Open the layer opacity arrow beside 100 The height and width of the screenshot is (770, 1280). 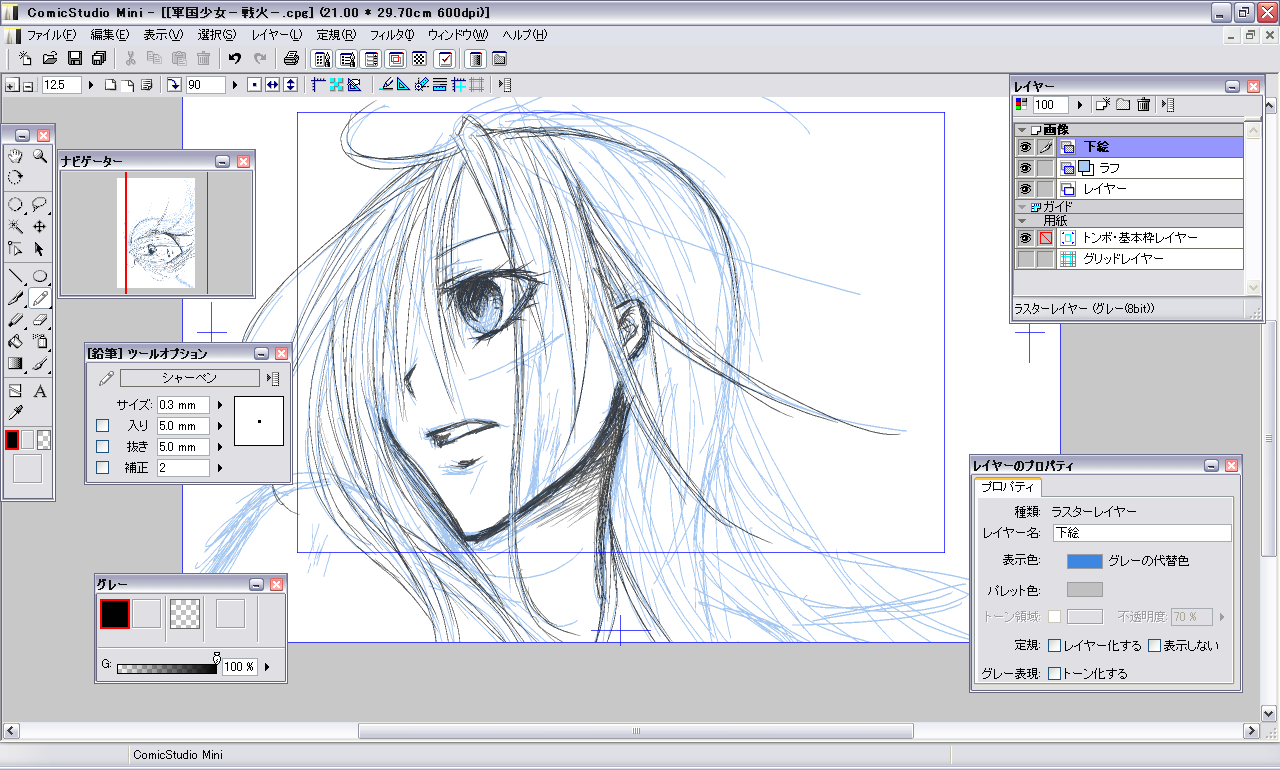1079,105
